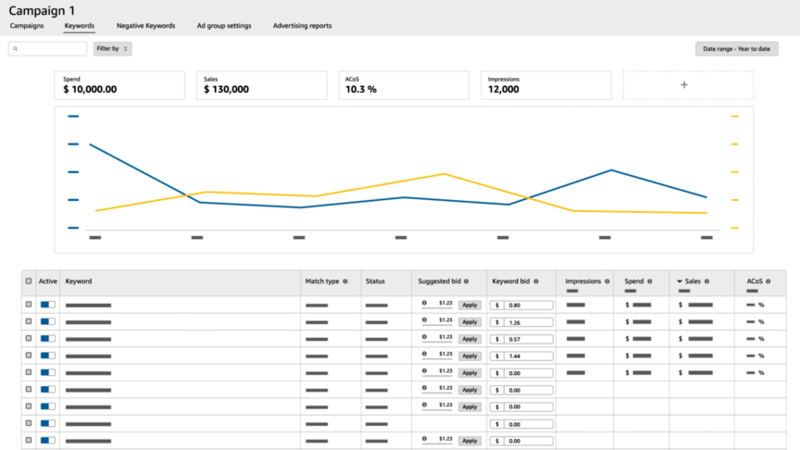
Task: Apply the suggested bid in the fifth row
Action: pos(469,372)
